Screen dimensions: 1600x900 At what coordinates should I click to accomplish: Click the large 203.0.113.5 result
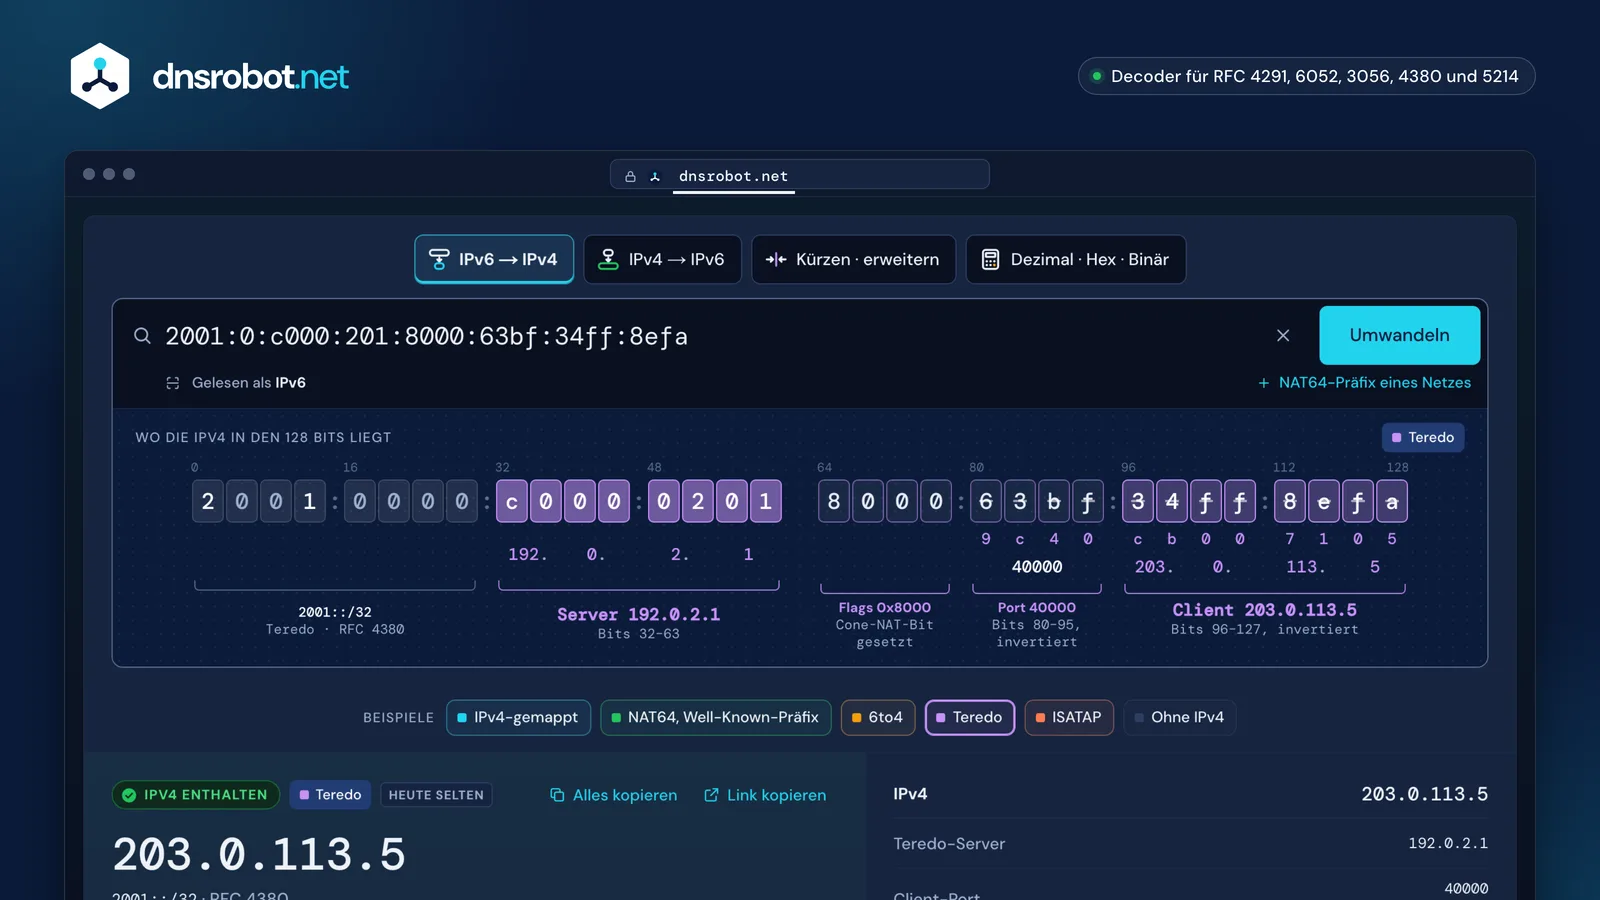tap(259, 855)
